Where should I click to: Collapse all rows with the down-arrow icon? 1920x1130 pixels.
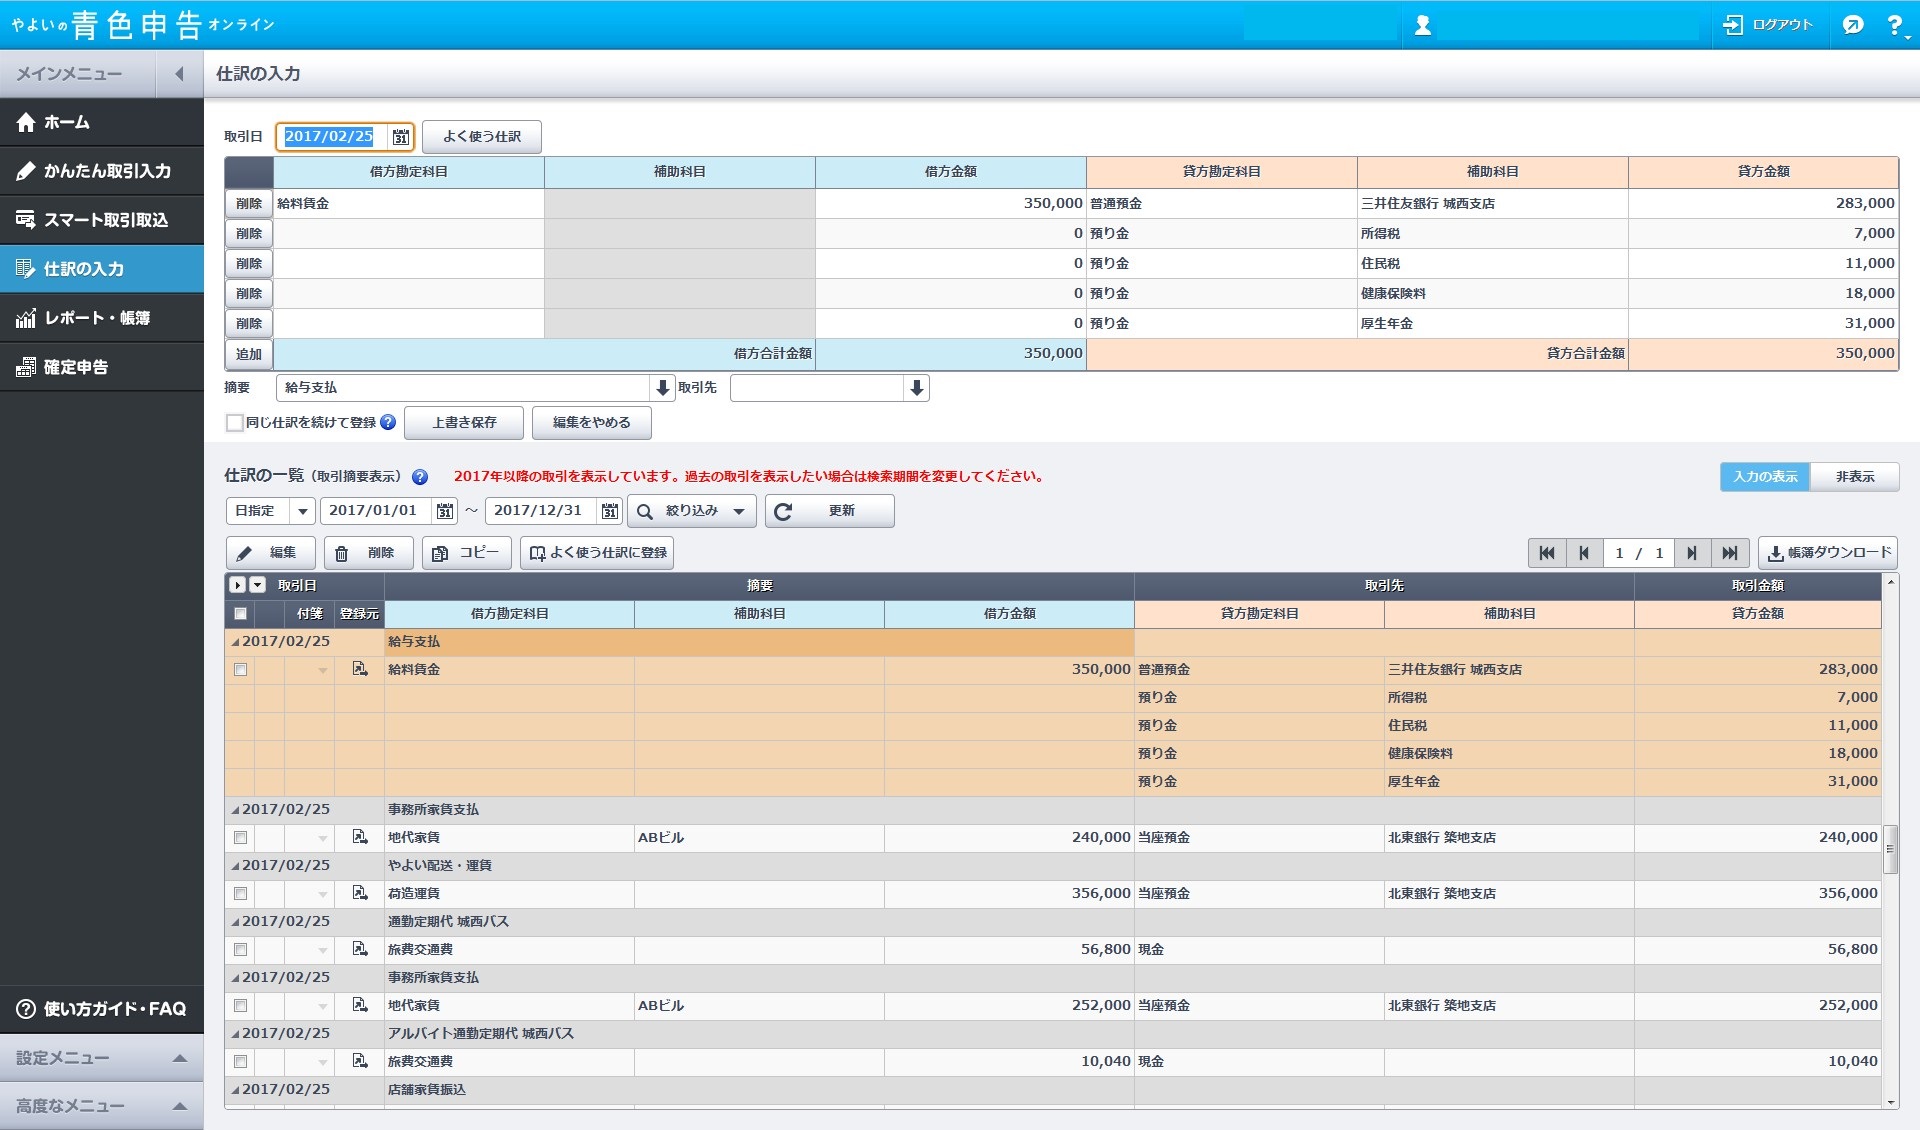pyautogui.click(x=257, y=585)
